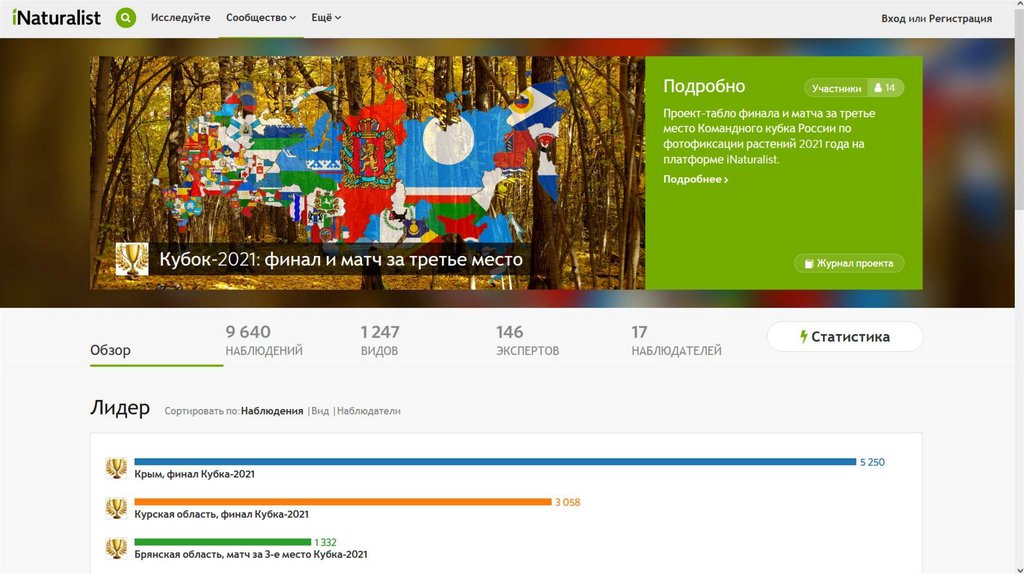Open Крым, финал Кубка-2021 project
Screen dimensions: 1024x574
pyautogui.click(x=195, y=474)
